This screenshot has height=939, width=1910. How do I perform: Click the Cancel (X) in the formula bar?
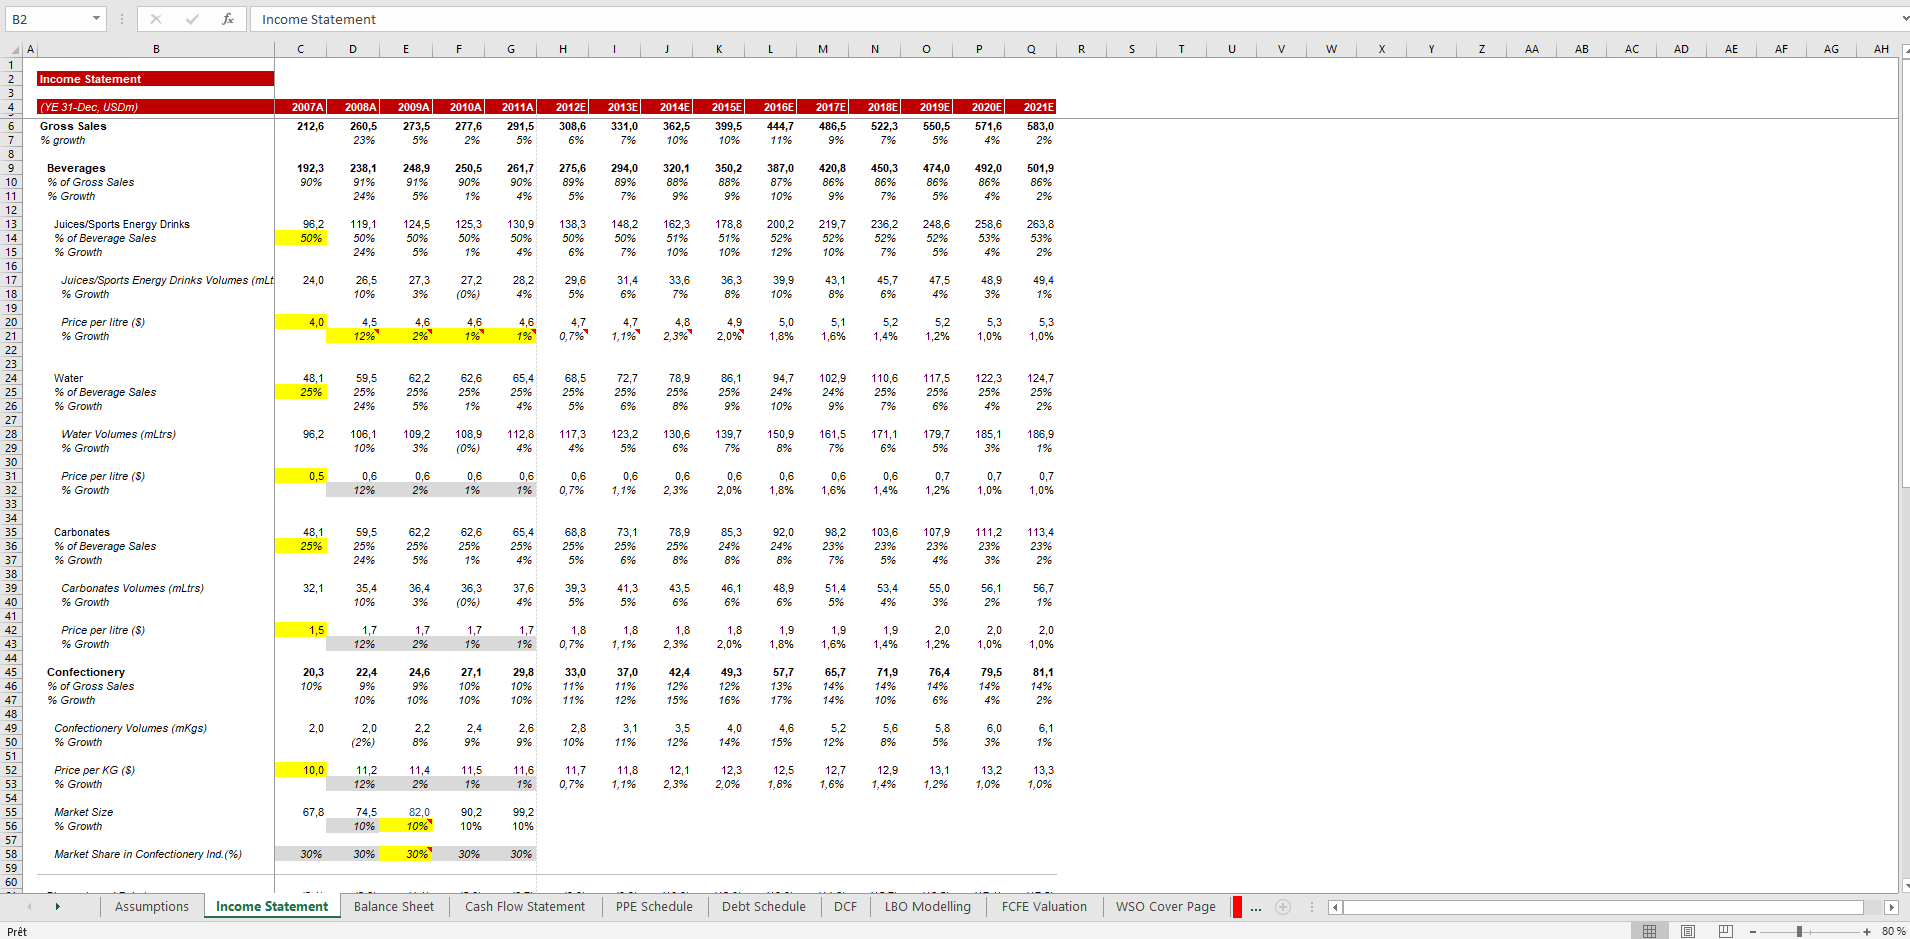(x=155, y=19)
